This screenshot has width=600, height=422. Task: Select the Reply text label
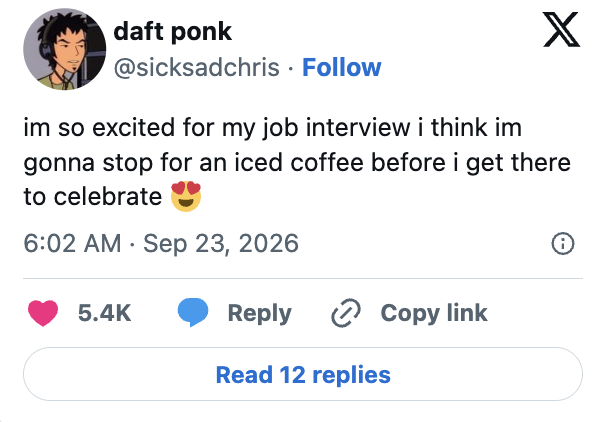pos(259,313)
